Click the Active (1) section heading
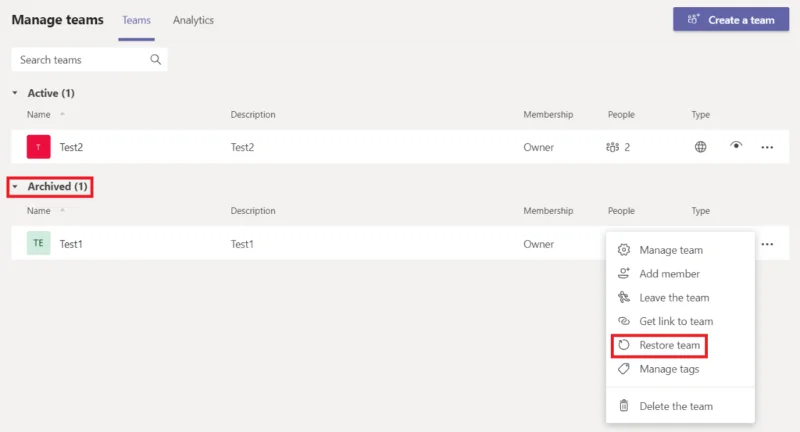This screenshot has width=800, height=432. (x=51, y=93)
